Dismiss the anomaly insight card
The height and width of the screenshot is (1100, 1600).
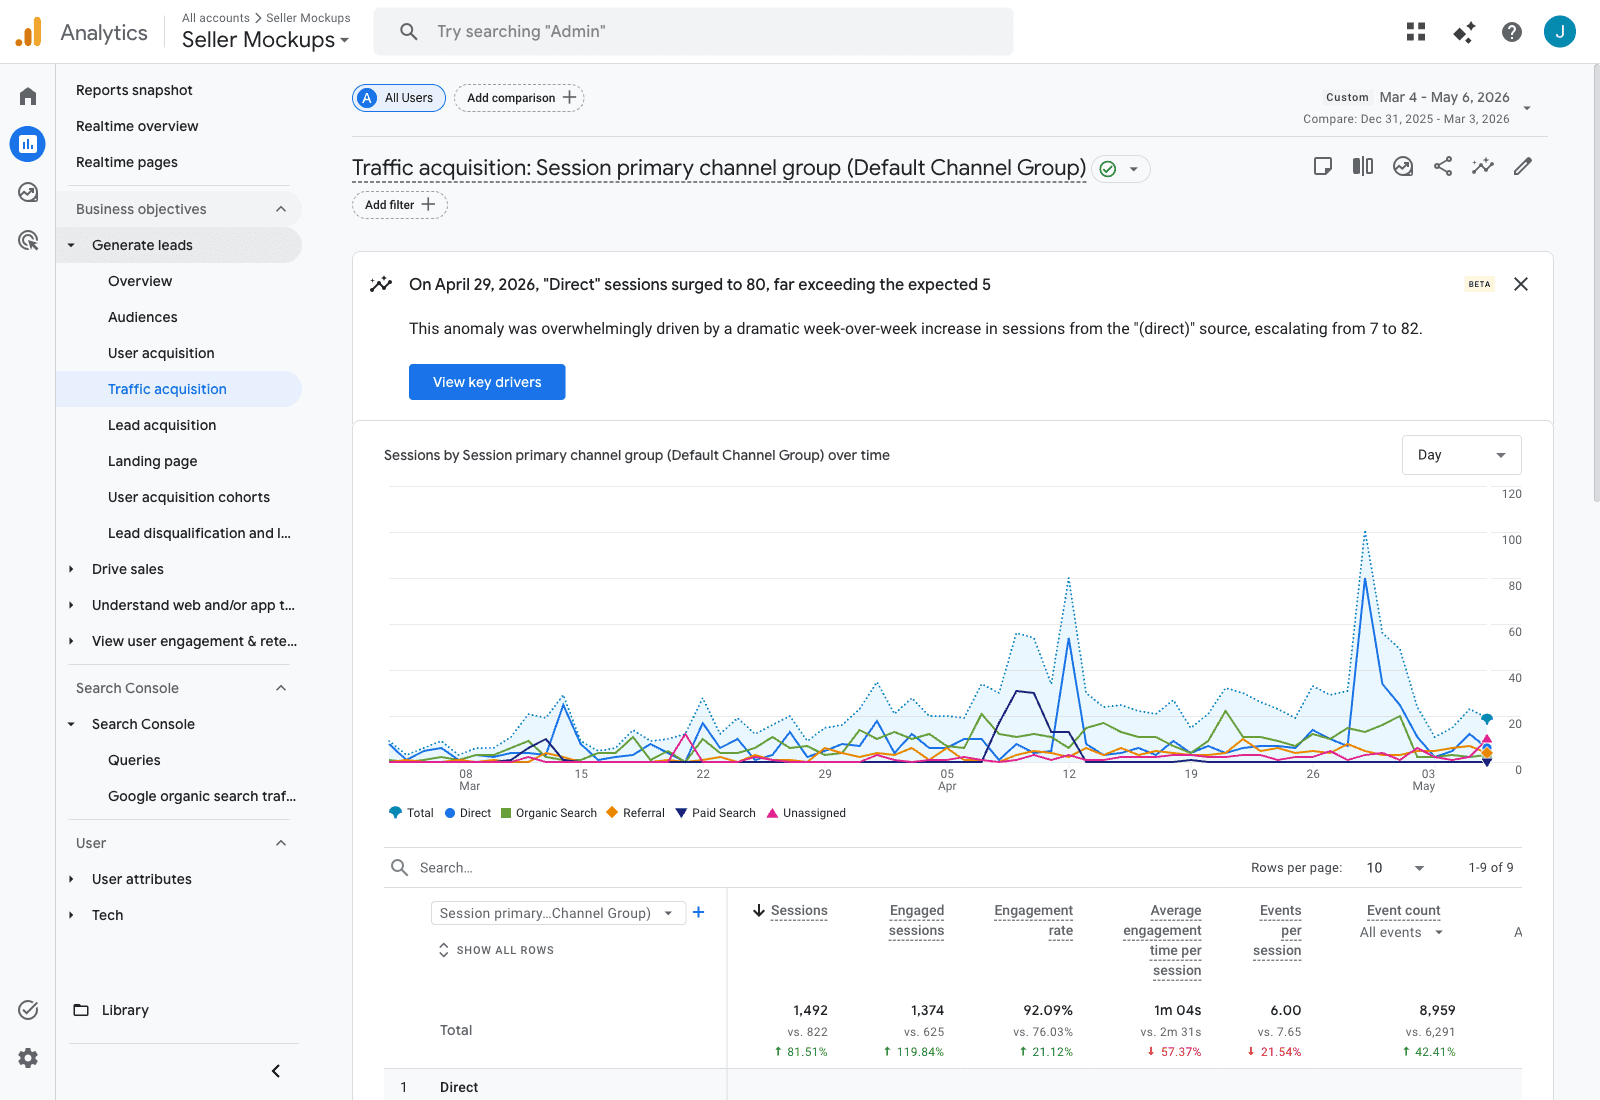point(1521,284)
